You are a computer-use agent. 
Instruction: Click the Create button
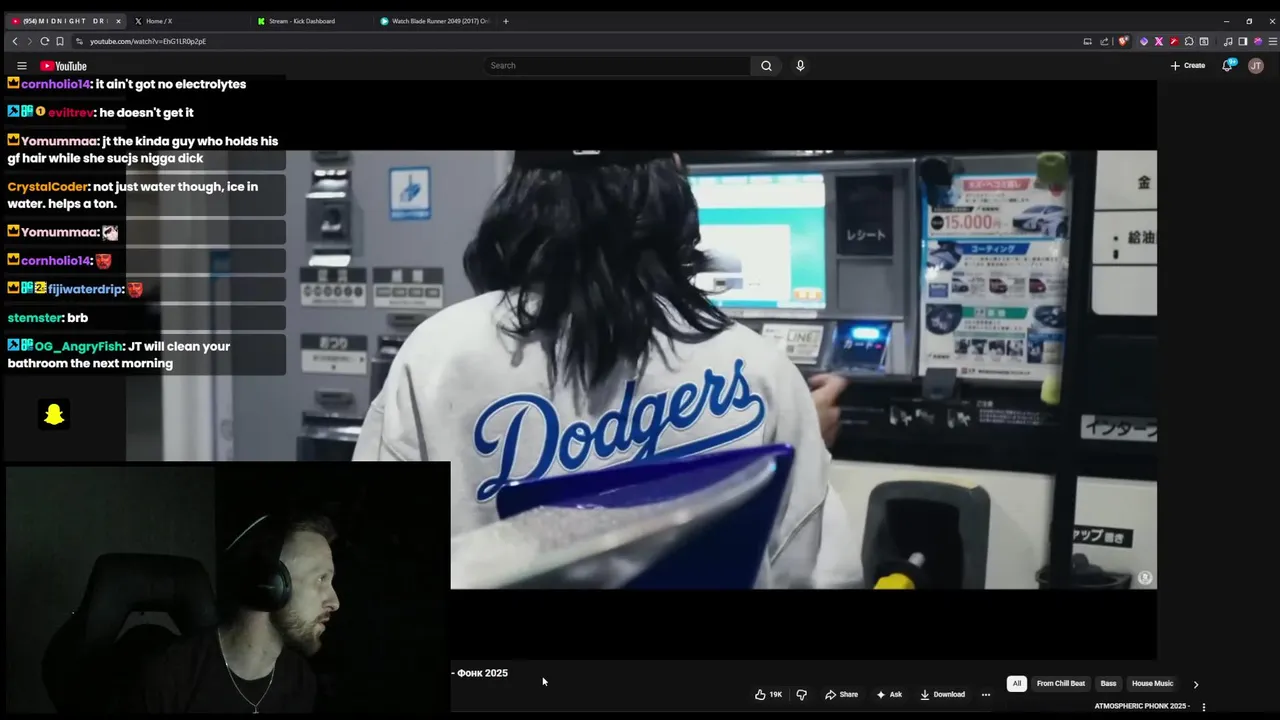click(x=1188, y=66)
